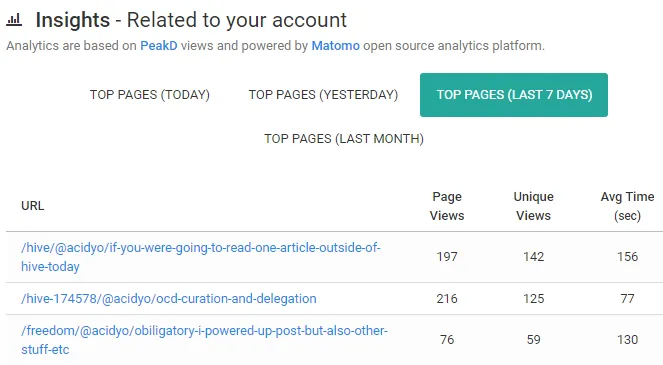Screen dimensions: 663x365
Task: Select the 130 avg time cell
Action: point(627,340)
